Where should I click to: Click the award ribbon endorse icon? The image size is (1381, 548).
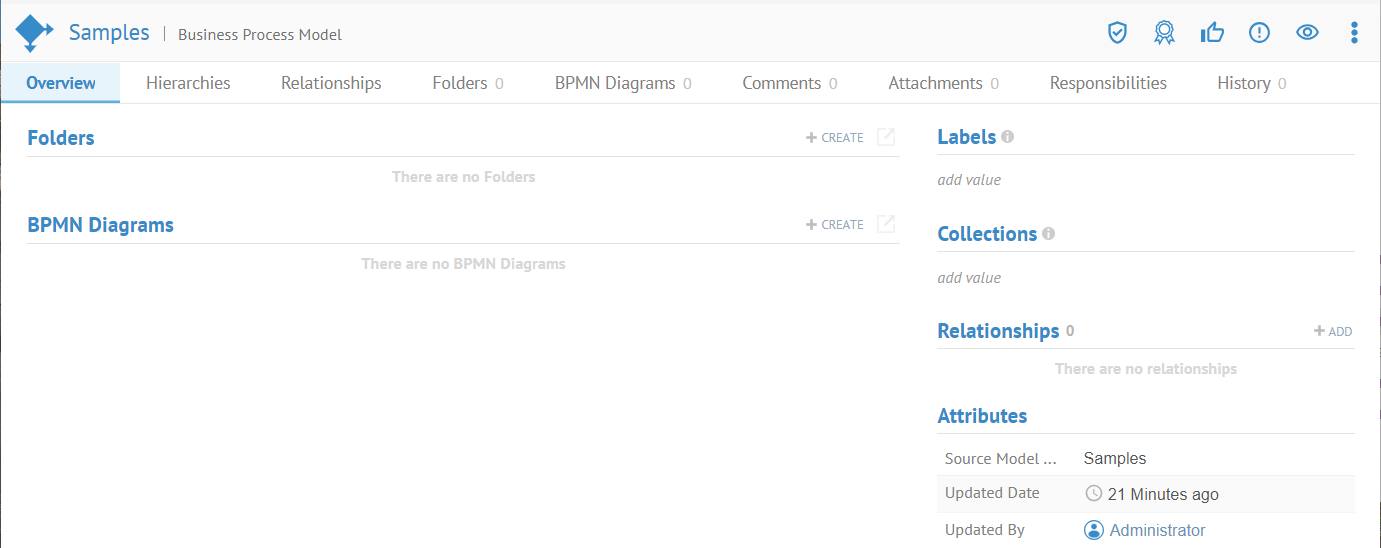1164,33
